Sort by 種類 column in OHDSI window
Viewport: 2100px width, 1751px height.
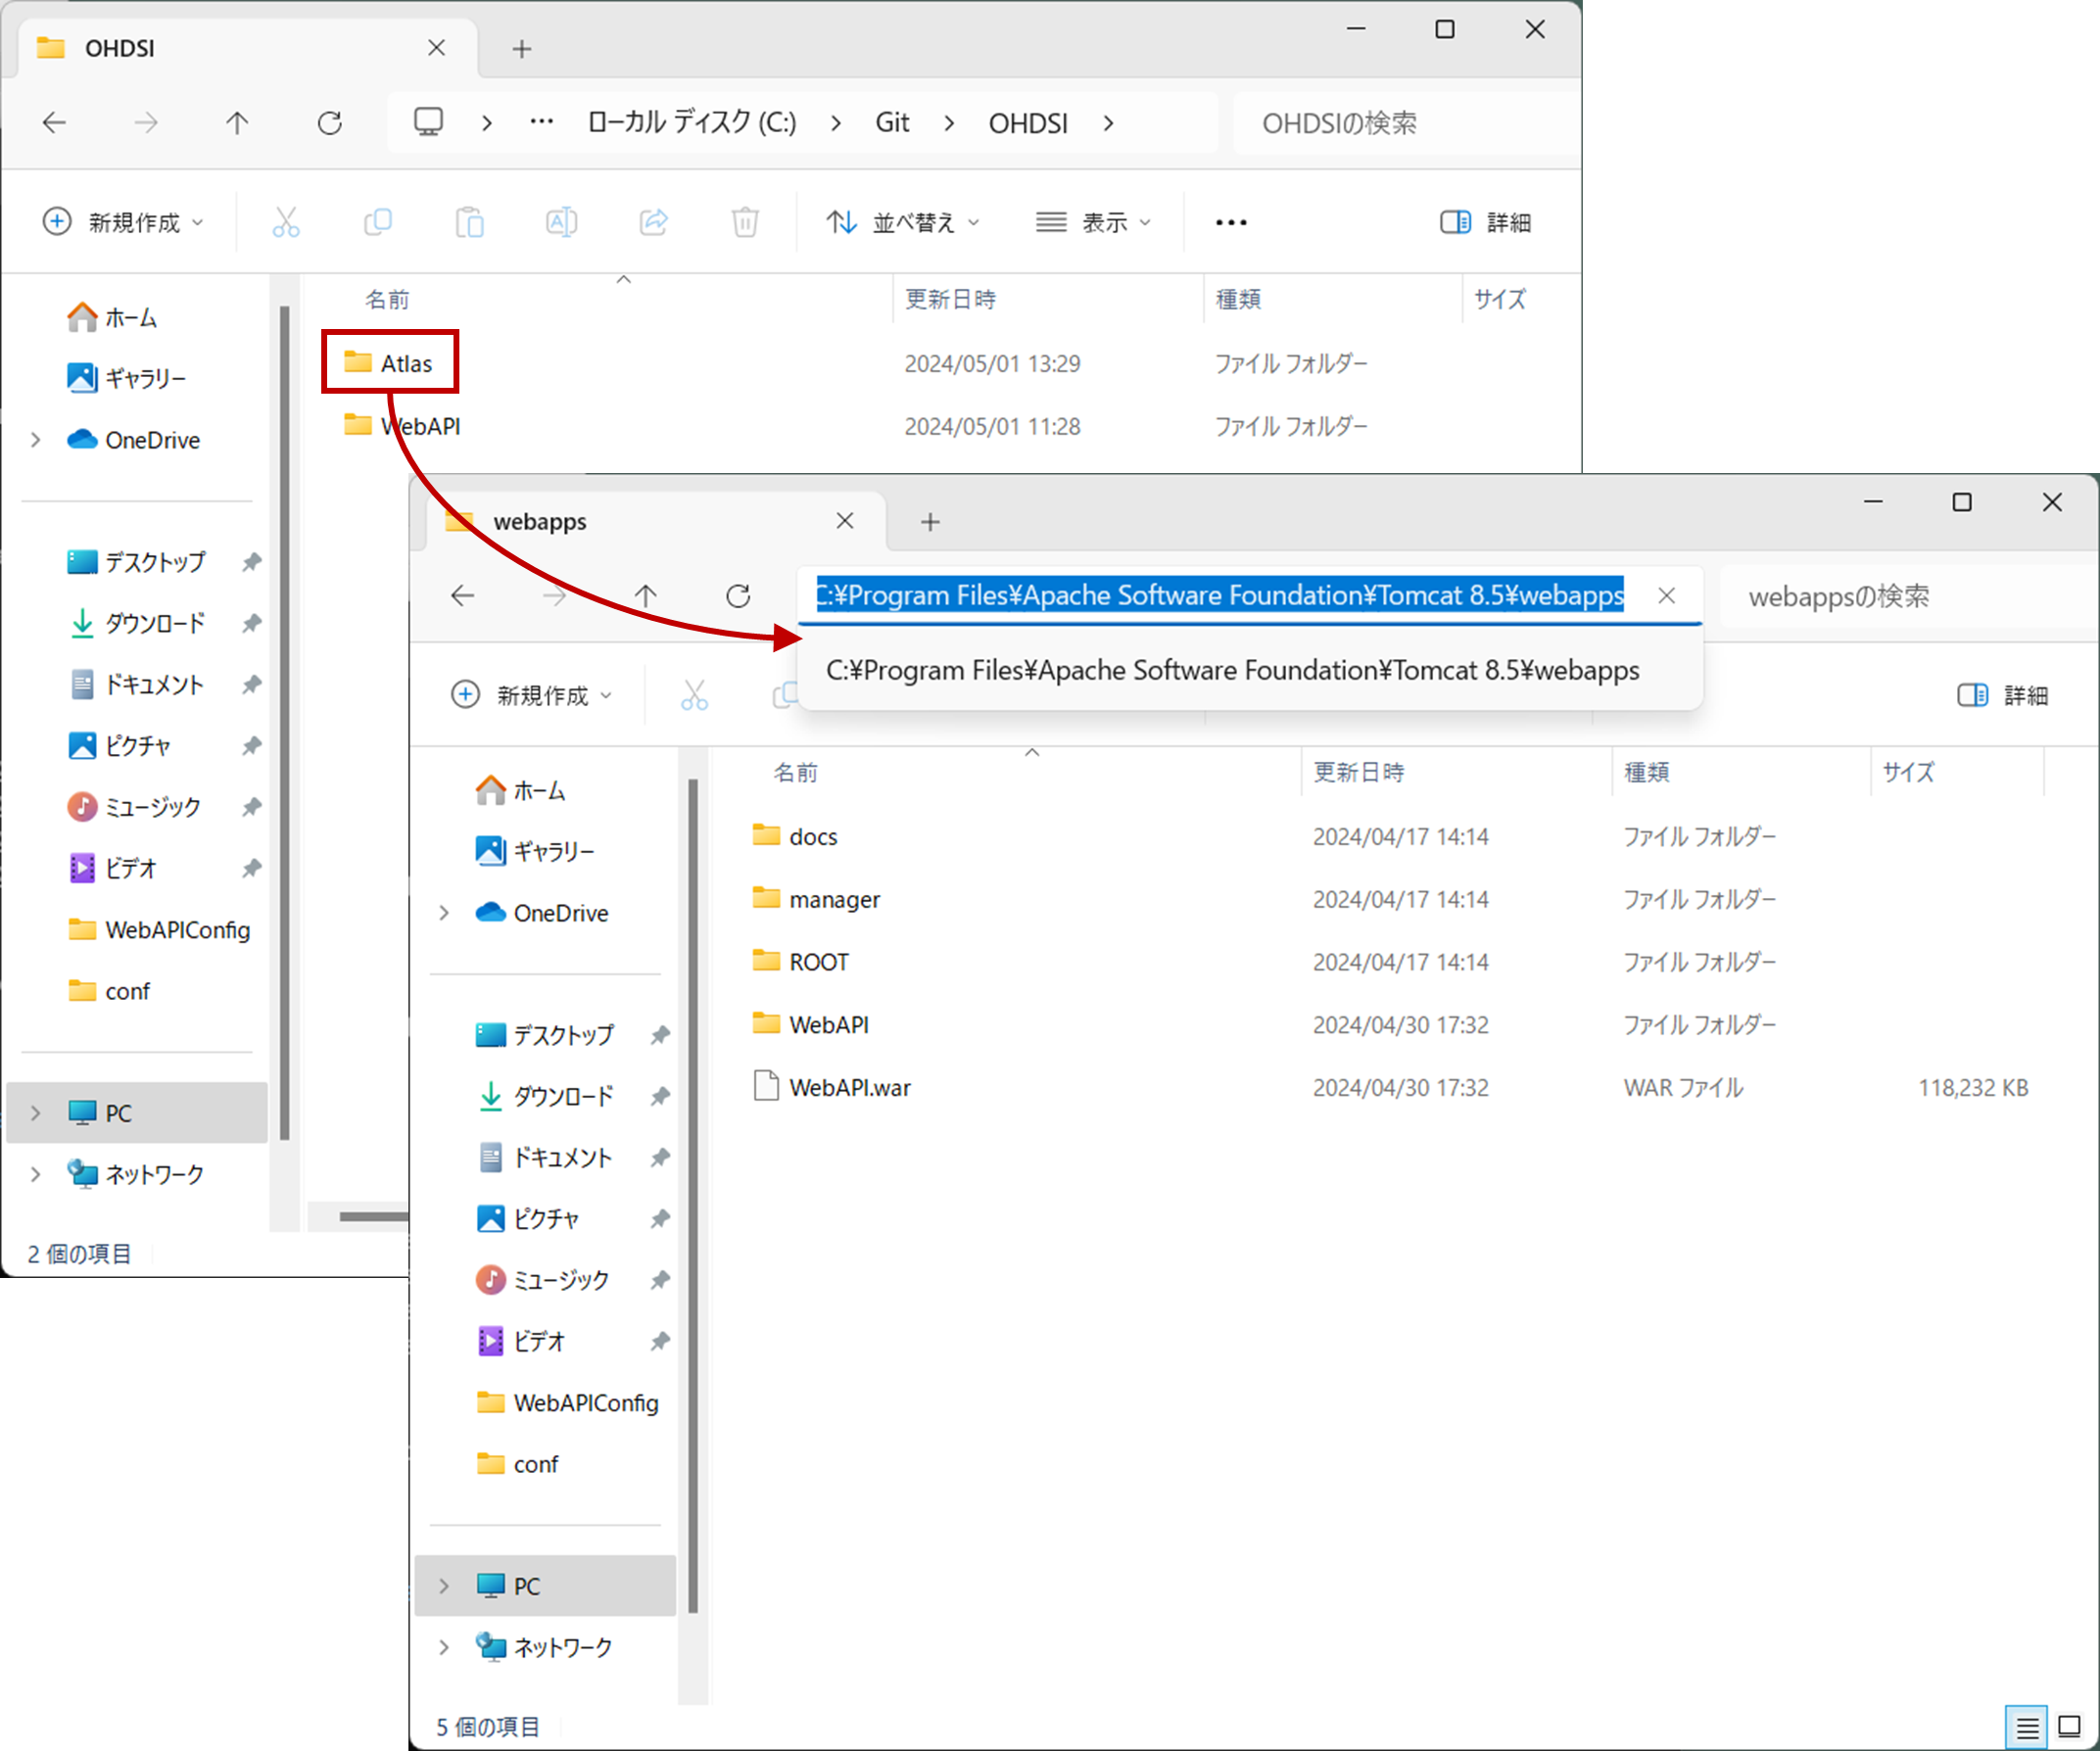[1238, 299]
